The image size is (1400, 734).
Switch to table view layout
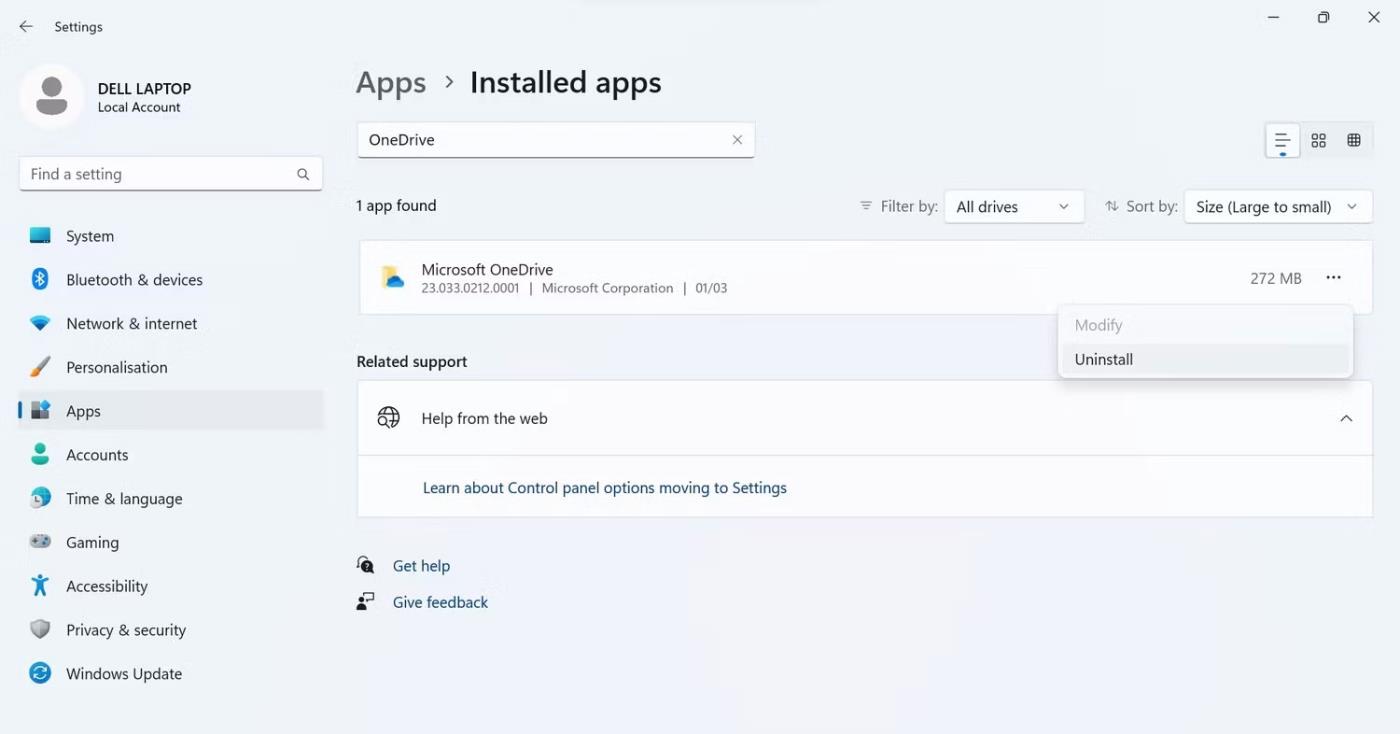[1353, 140]
